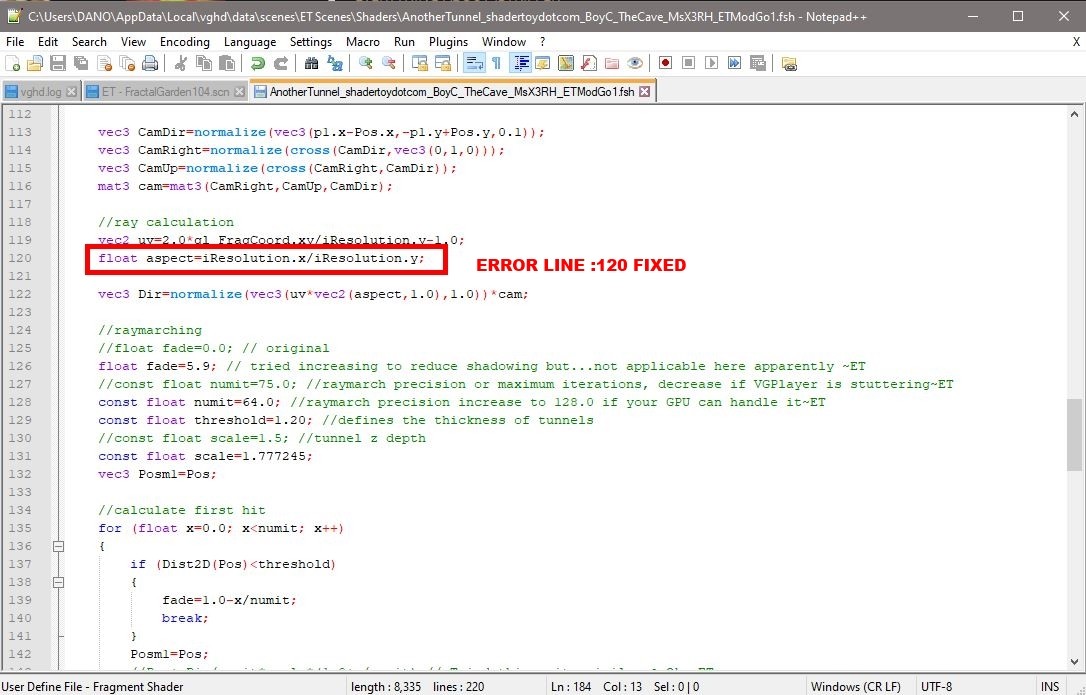This screenshot has height=695, width=1086.
Task: Click the vertical scrollbar down arrow
Action: (x=1074, y=661)
